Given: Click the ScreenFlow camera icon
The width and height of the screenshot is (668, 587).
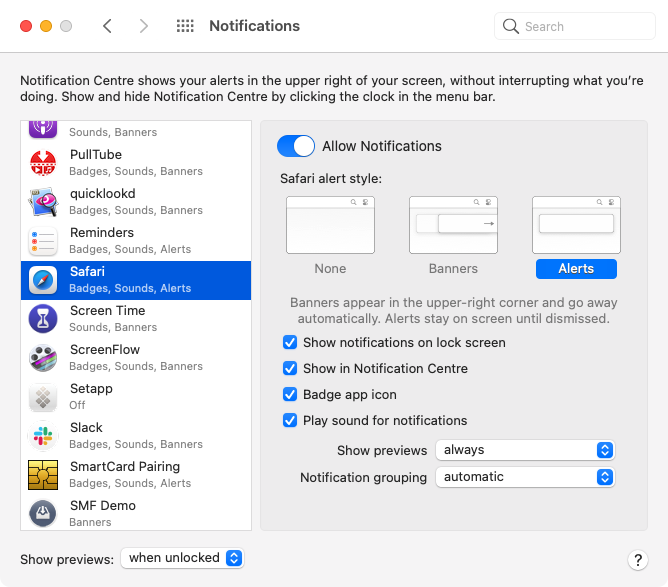Looking at the screenshot, I should 43,358.
